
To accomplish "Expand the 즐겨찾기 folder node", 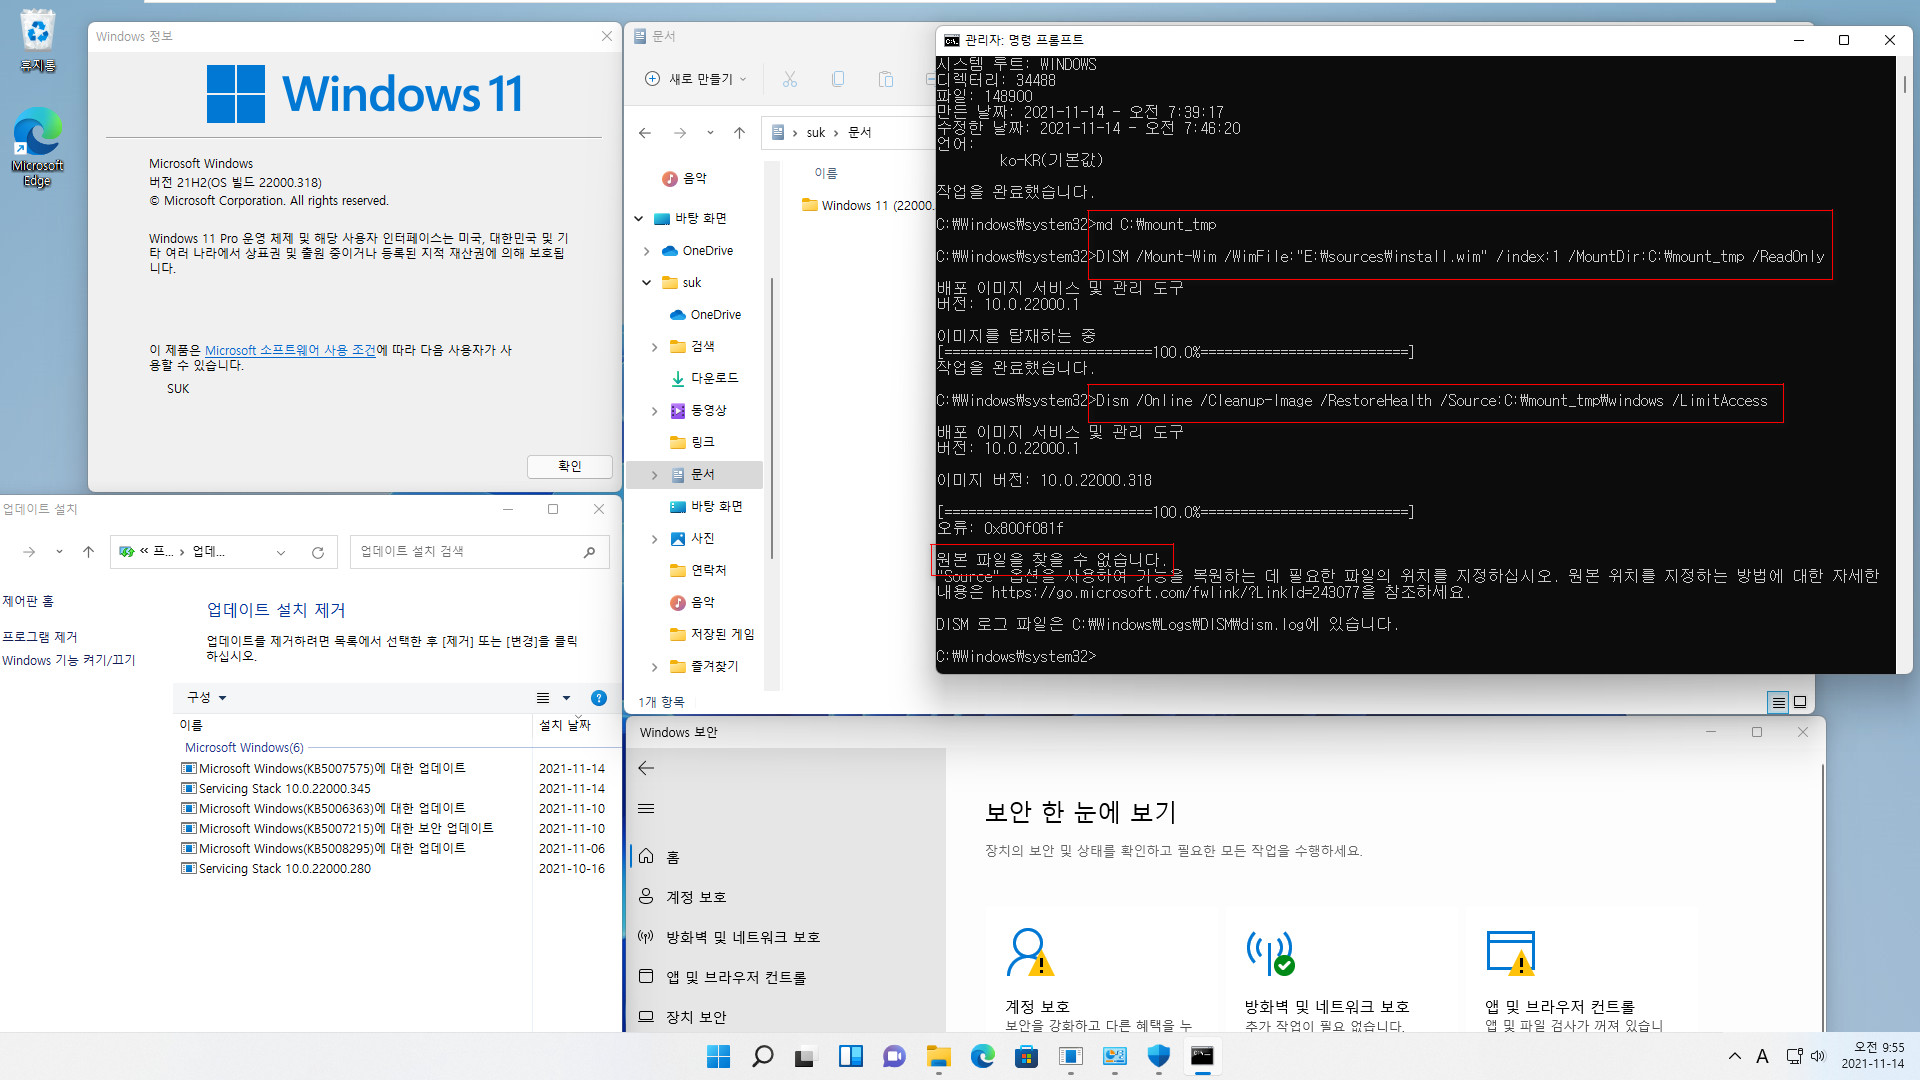I will click(655, 667).
